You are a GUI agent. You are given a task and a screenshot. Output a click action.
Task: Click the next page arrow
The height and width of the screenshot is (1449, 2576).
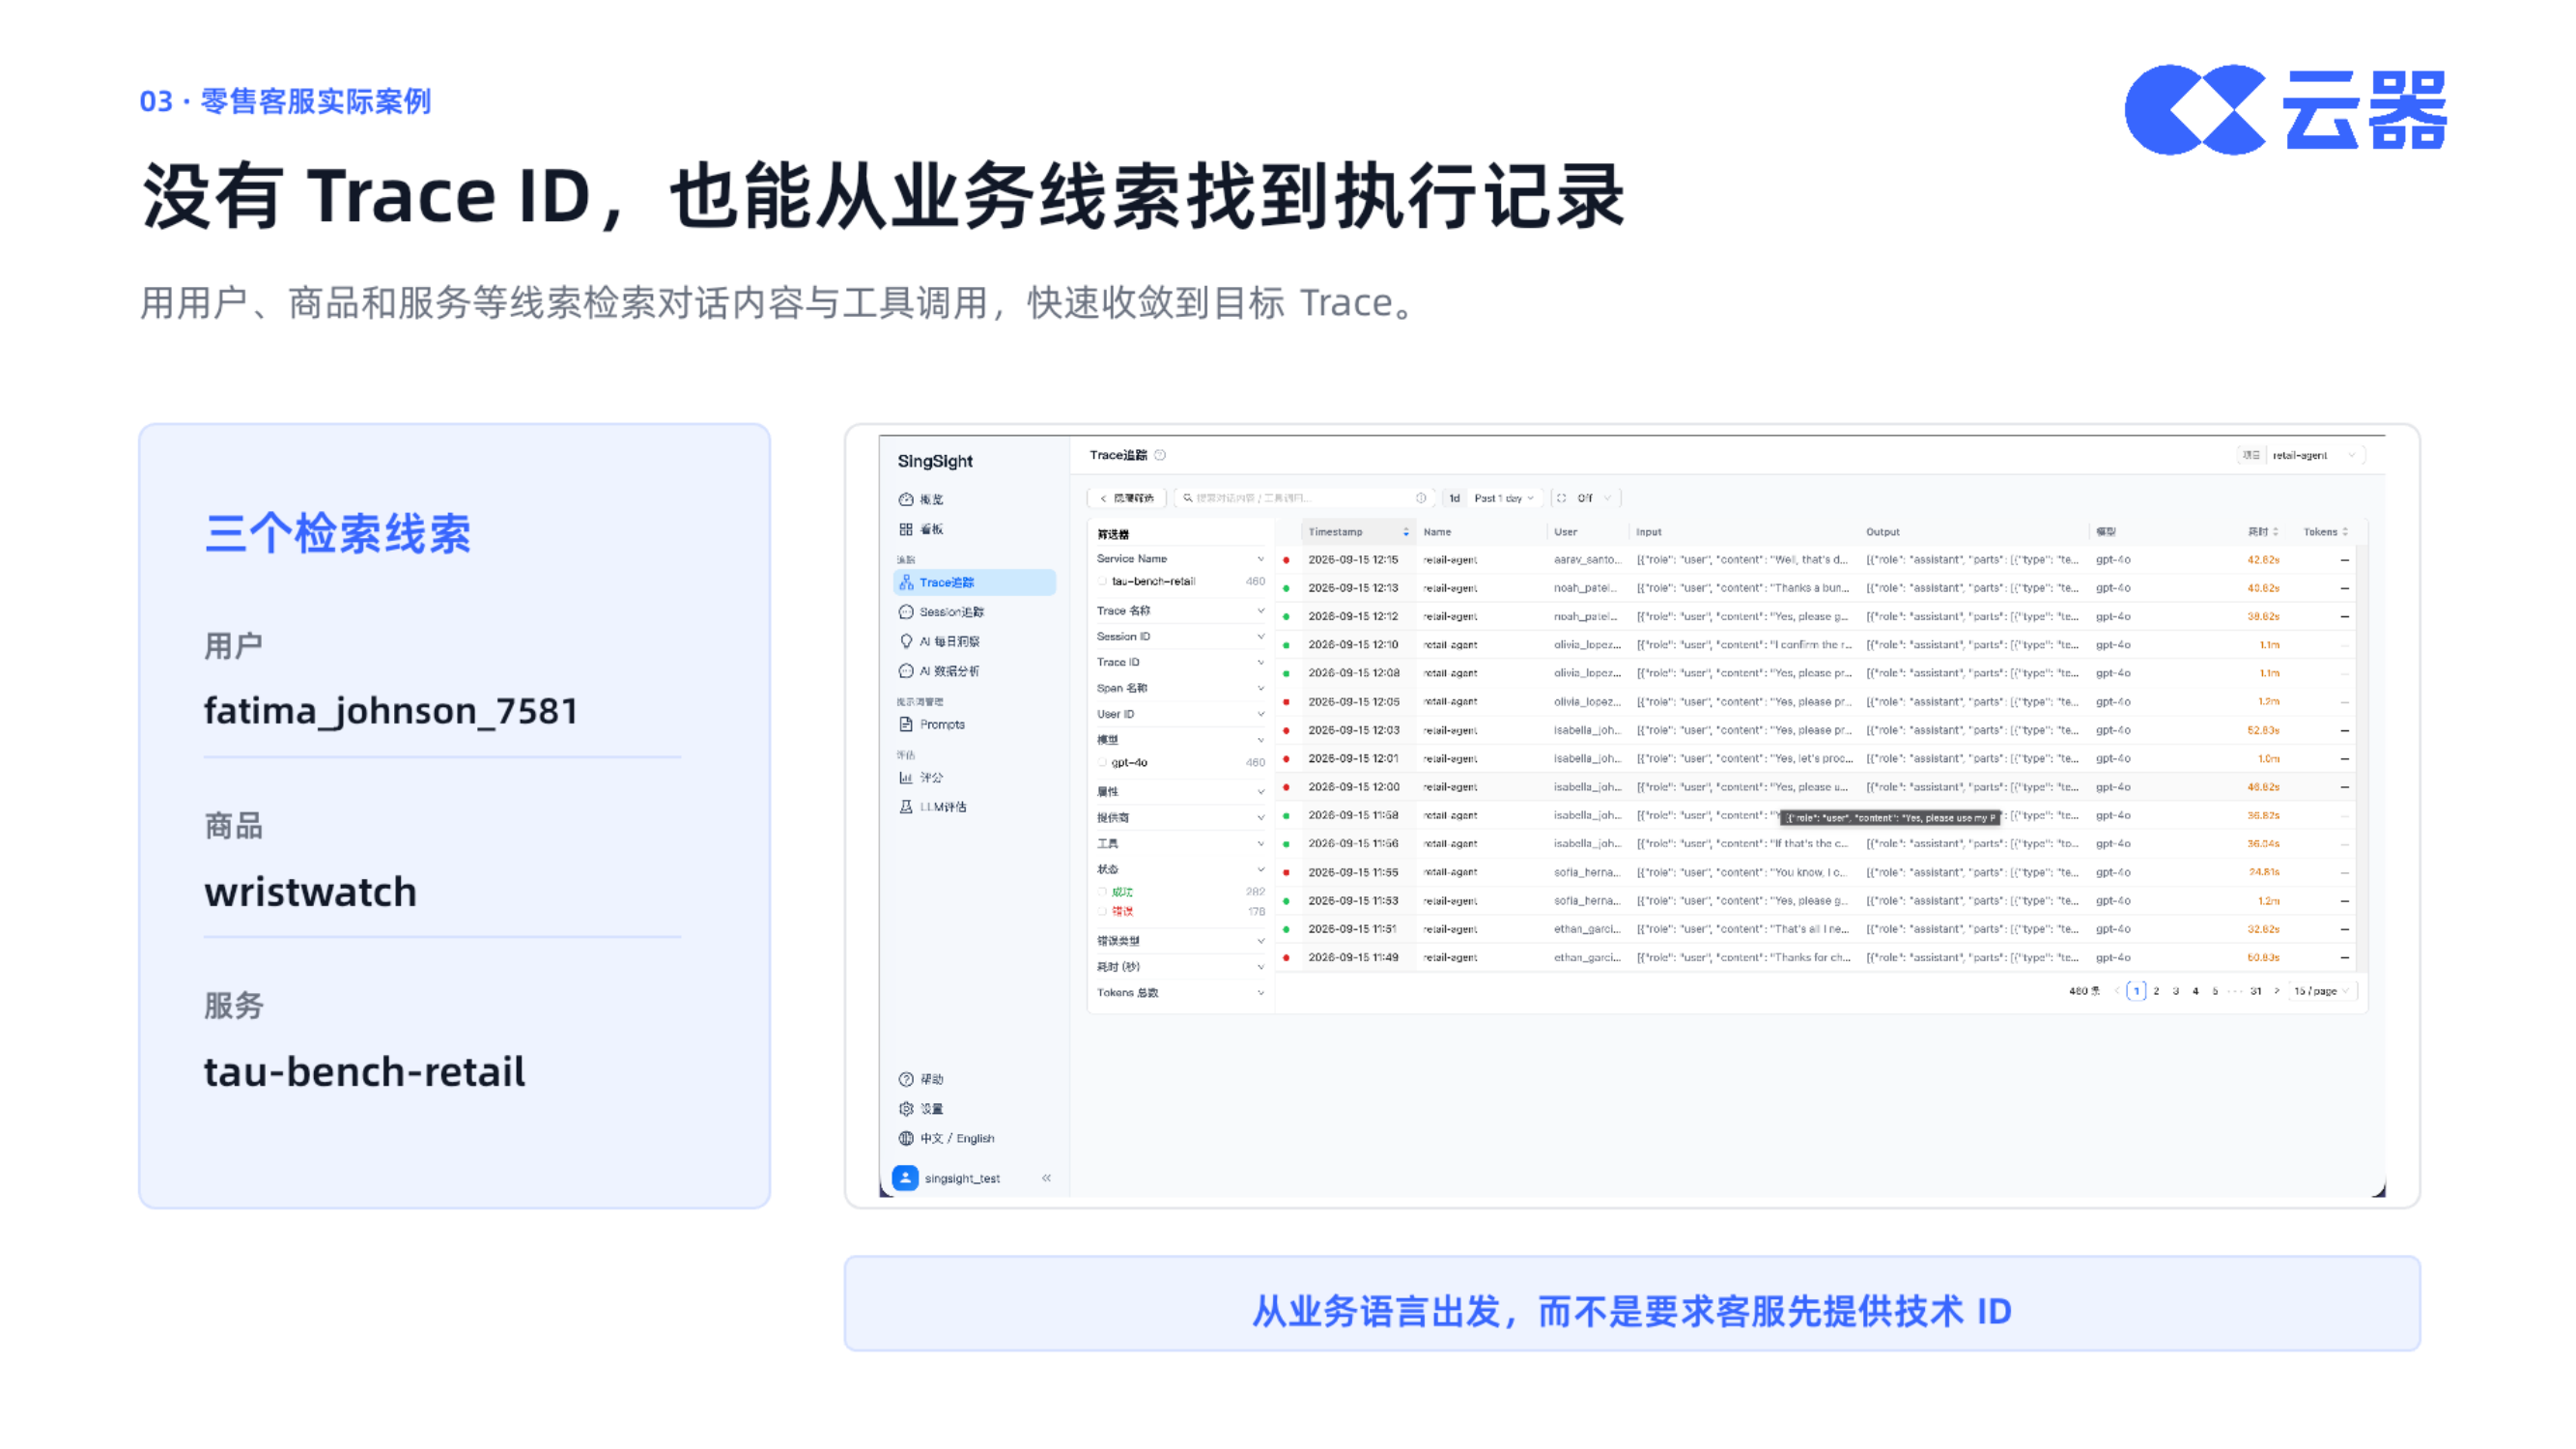pos(2277,991)
